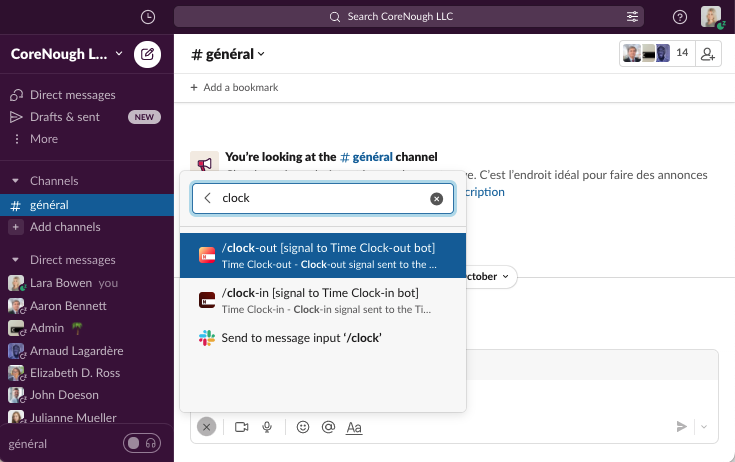Click the NEW badge on Drafts
Image resolution: width=735 pixels, height=462 pixels.
point(144,117)
